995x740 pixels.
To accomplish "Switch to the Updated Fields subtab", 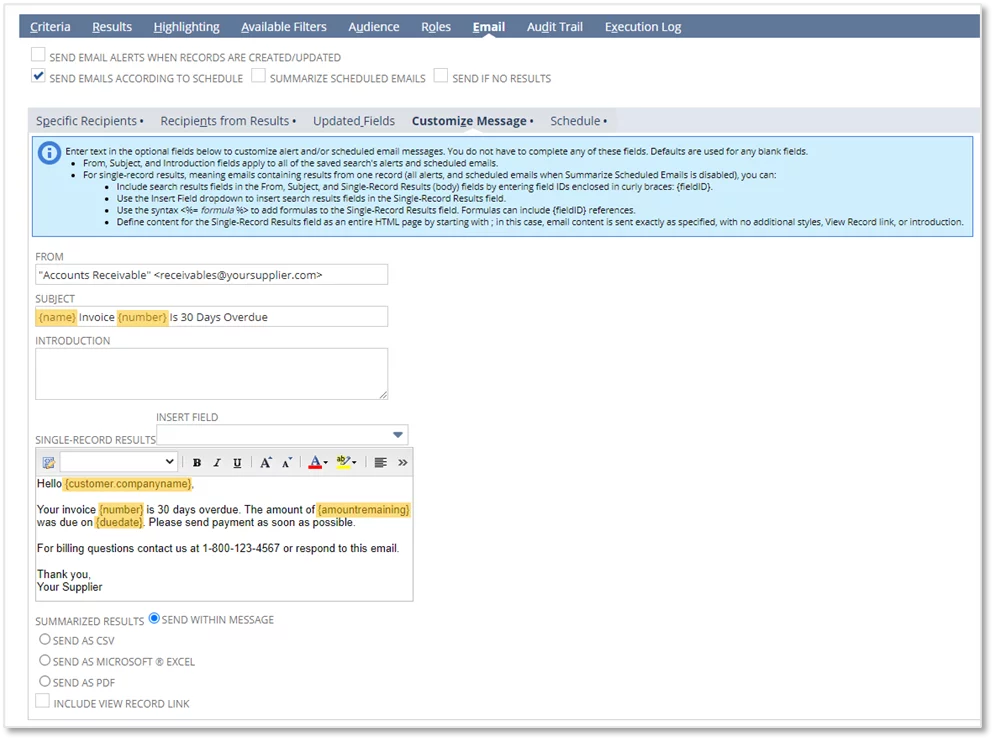I will 353,121.
